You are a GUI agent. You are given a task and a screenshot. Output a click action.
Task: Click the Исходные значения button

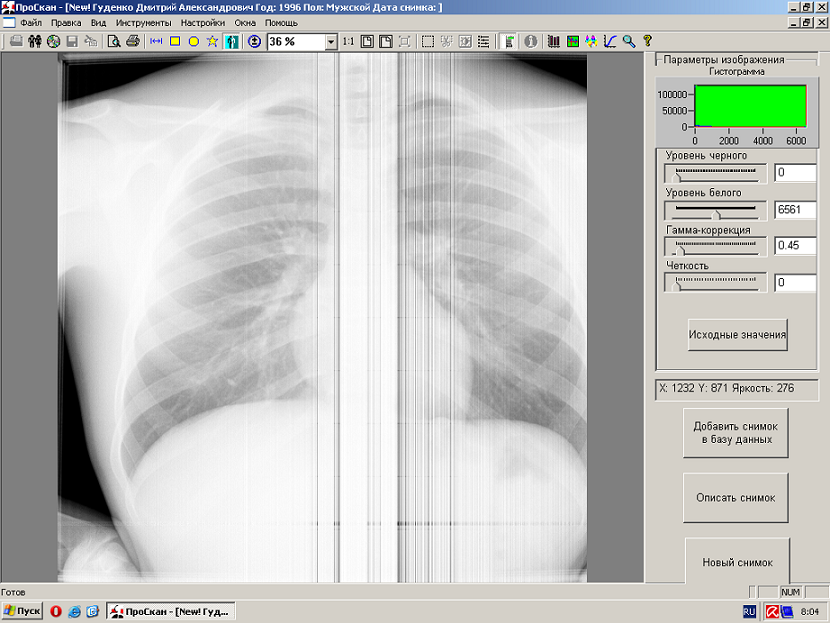(x=737, y=335)
